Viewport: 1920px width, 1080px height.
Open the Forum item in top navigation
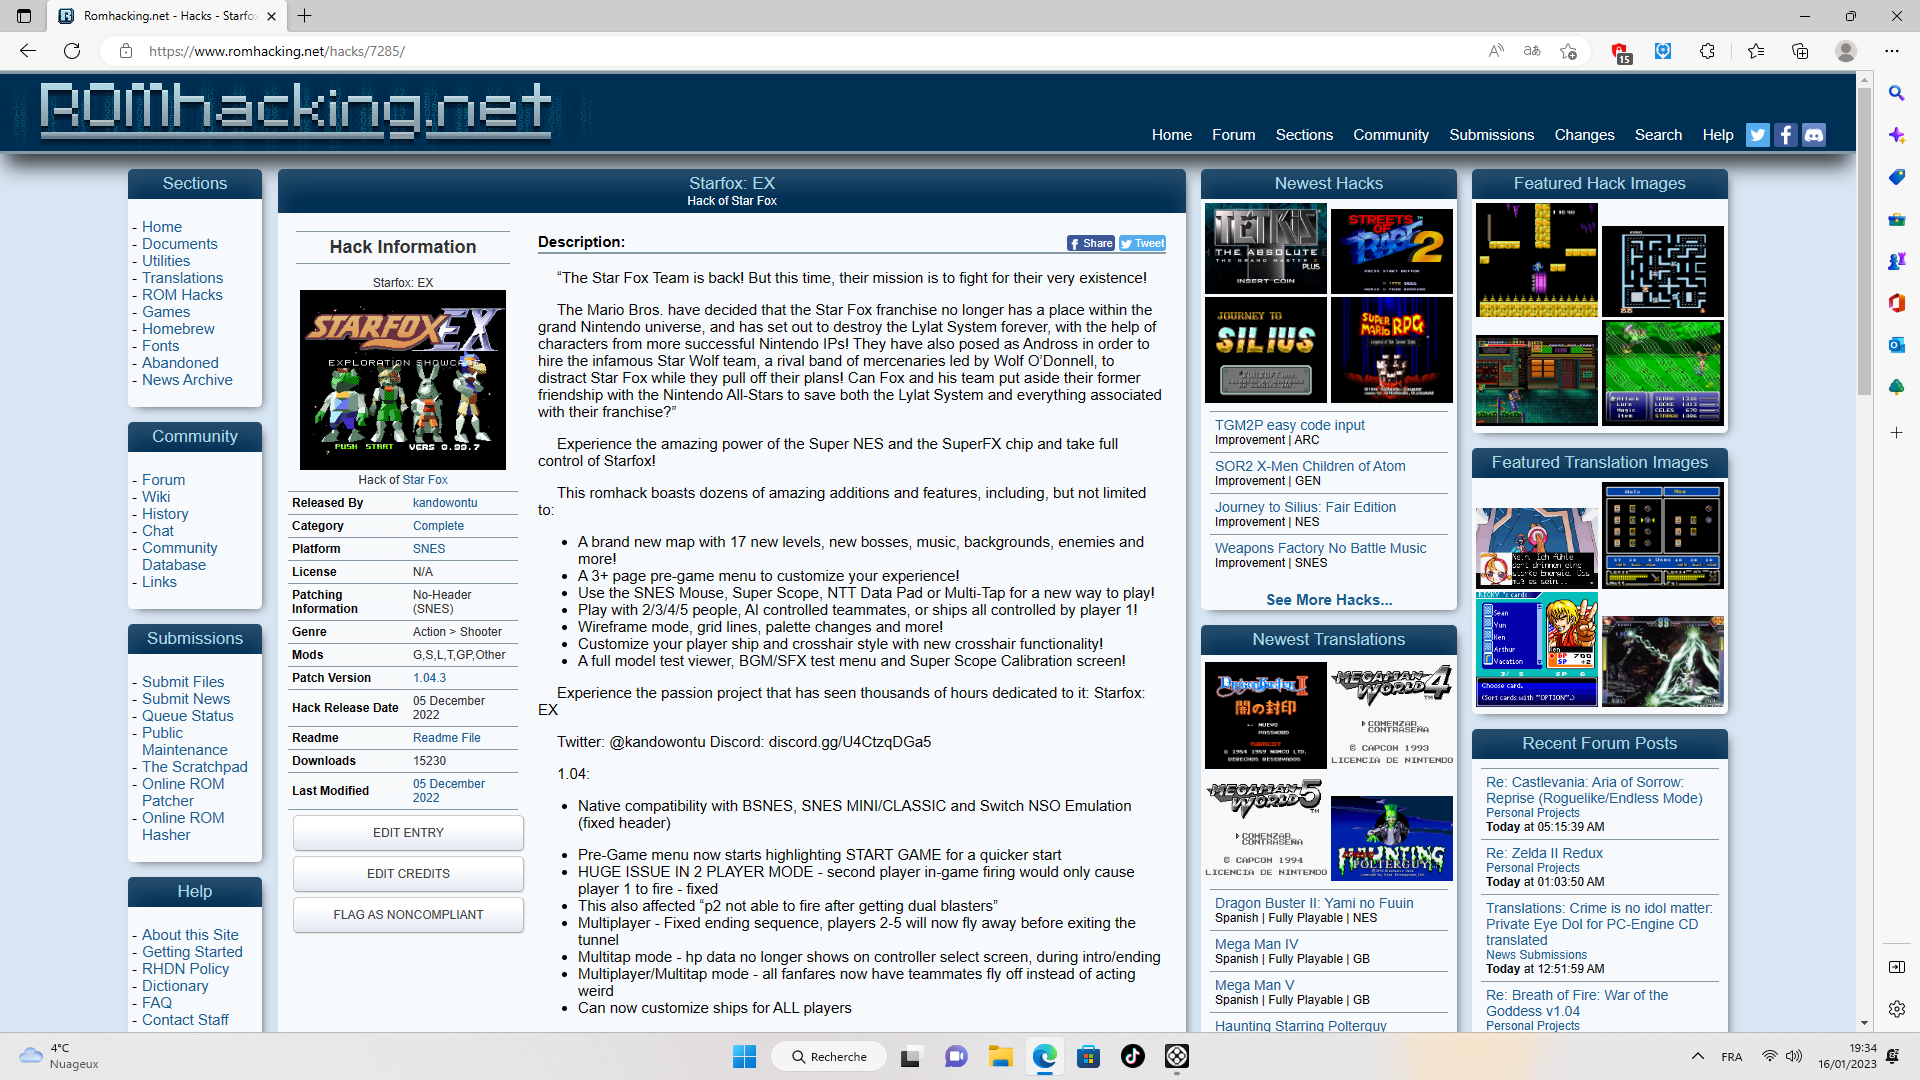1233,135
